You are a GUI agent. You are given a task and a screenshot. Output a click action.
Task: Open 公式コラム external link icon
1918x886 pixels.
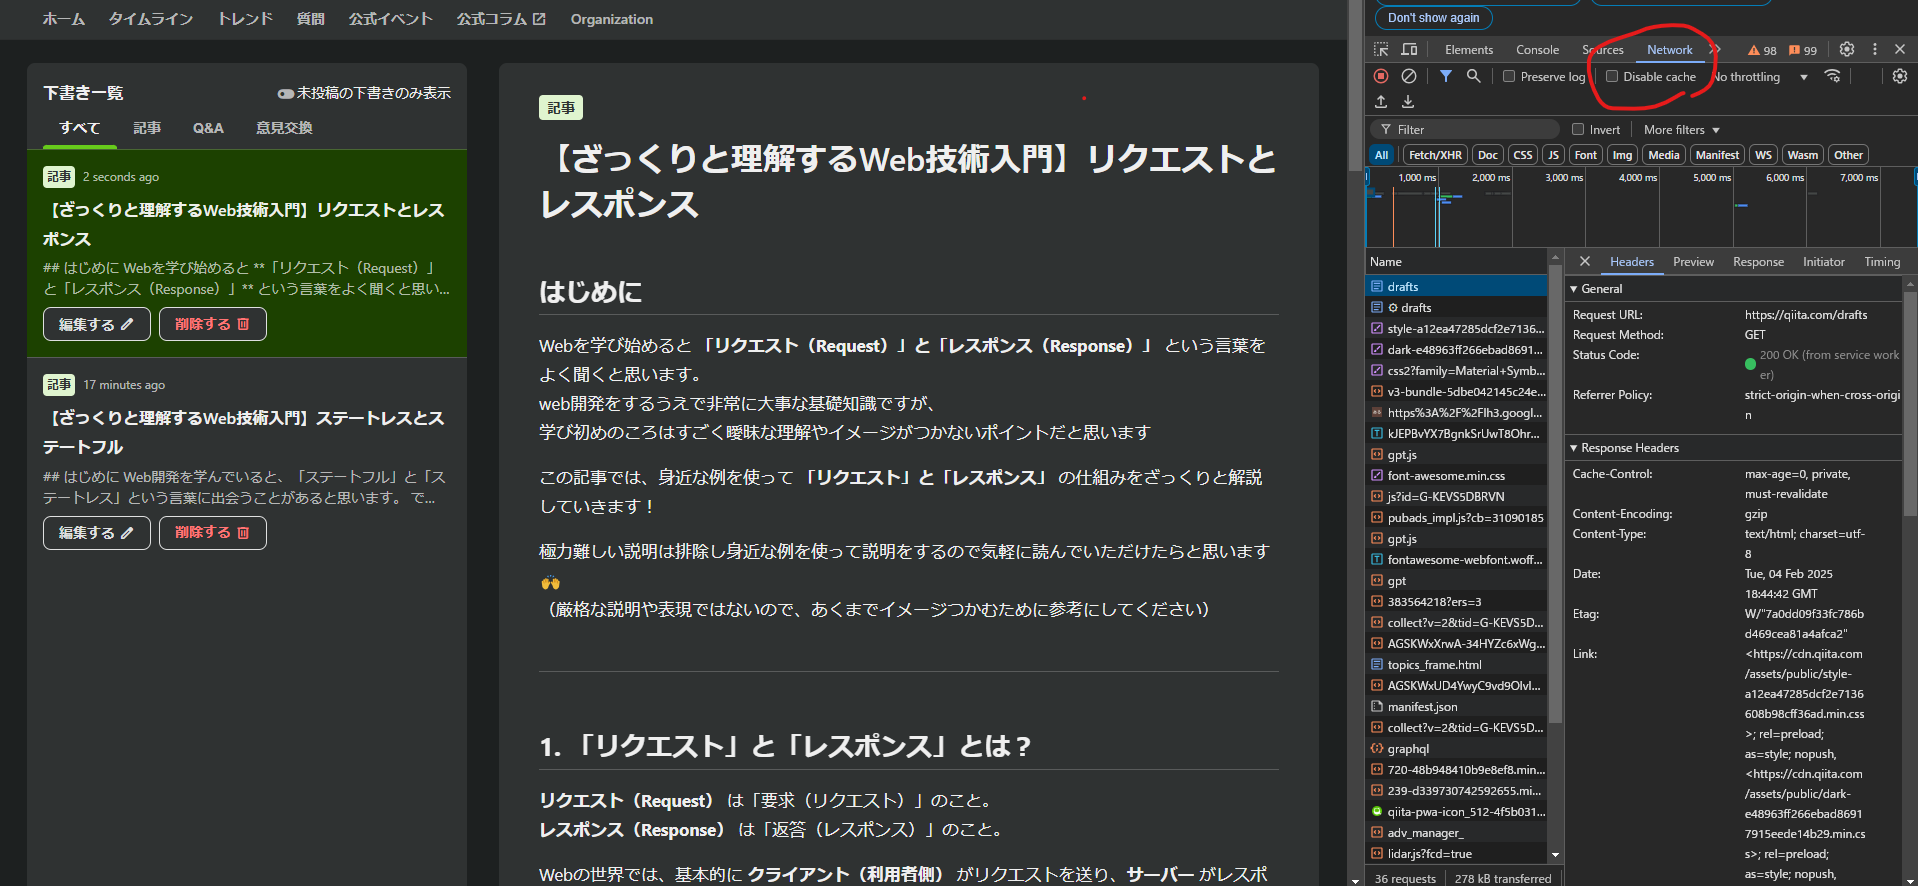540,19
